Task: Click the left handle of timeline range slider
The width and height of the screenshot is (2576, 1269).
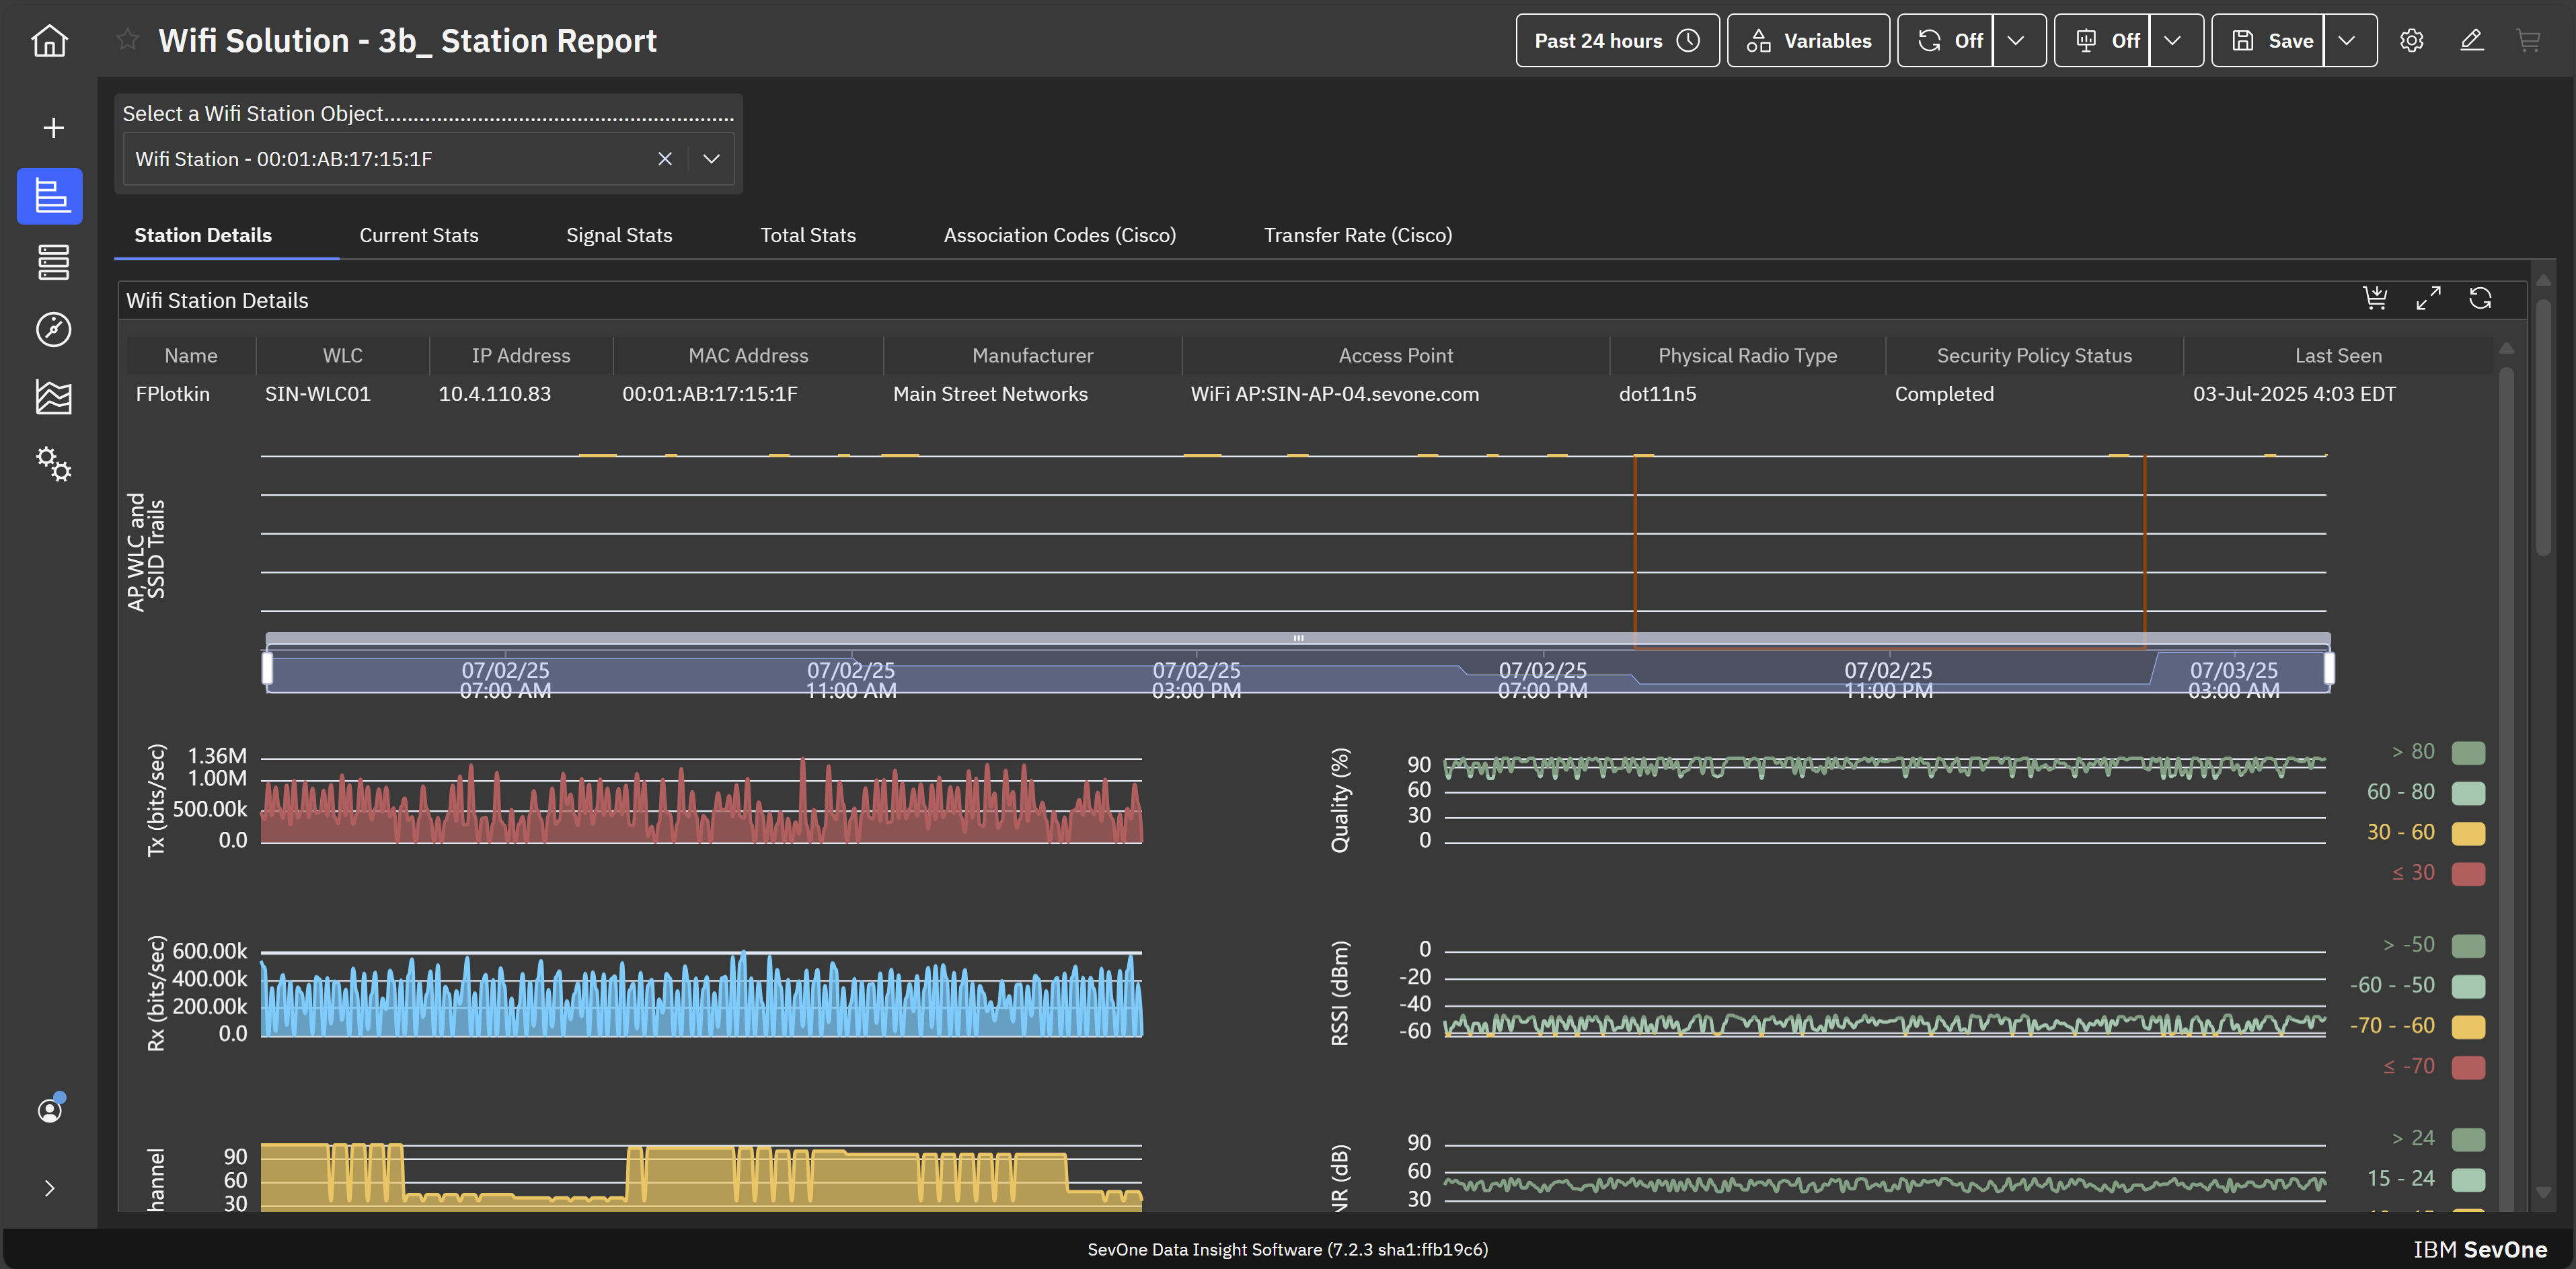Action: tap(267, 668)
